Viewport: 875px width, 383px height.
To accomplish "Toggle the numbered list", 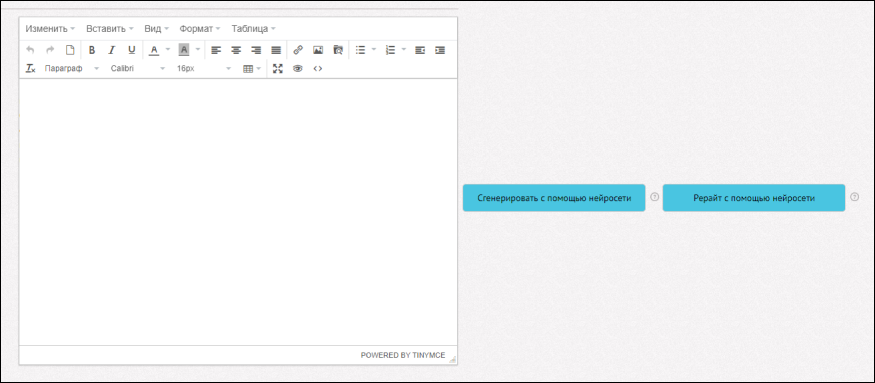I will [x=390, y=50].
